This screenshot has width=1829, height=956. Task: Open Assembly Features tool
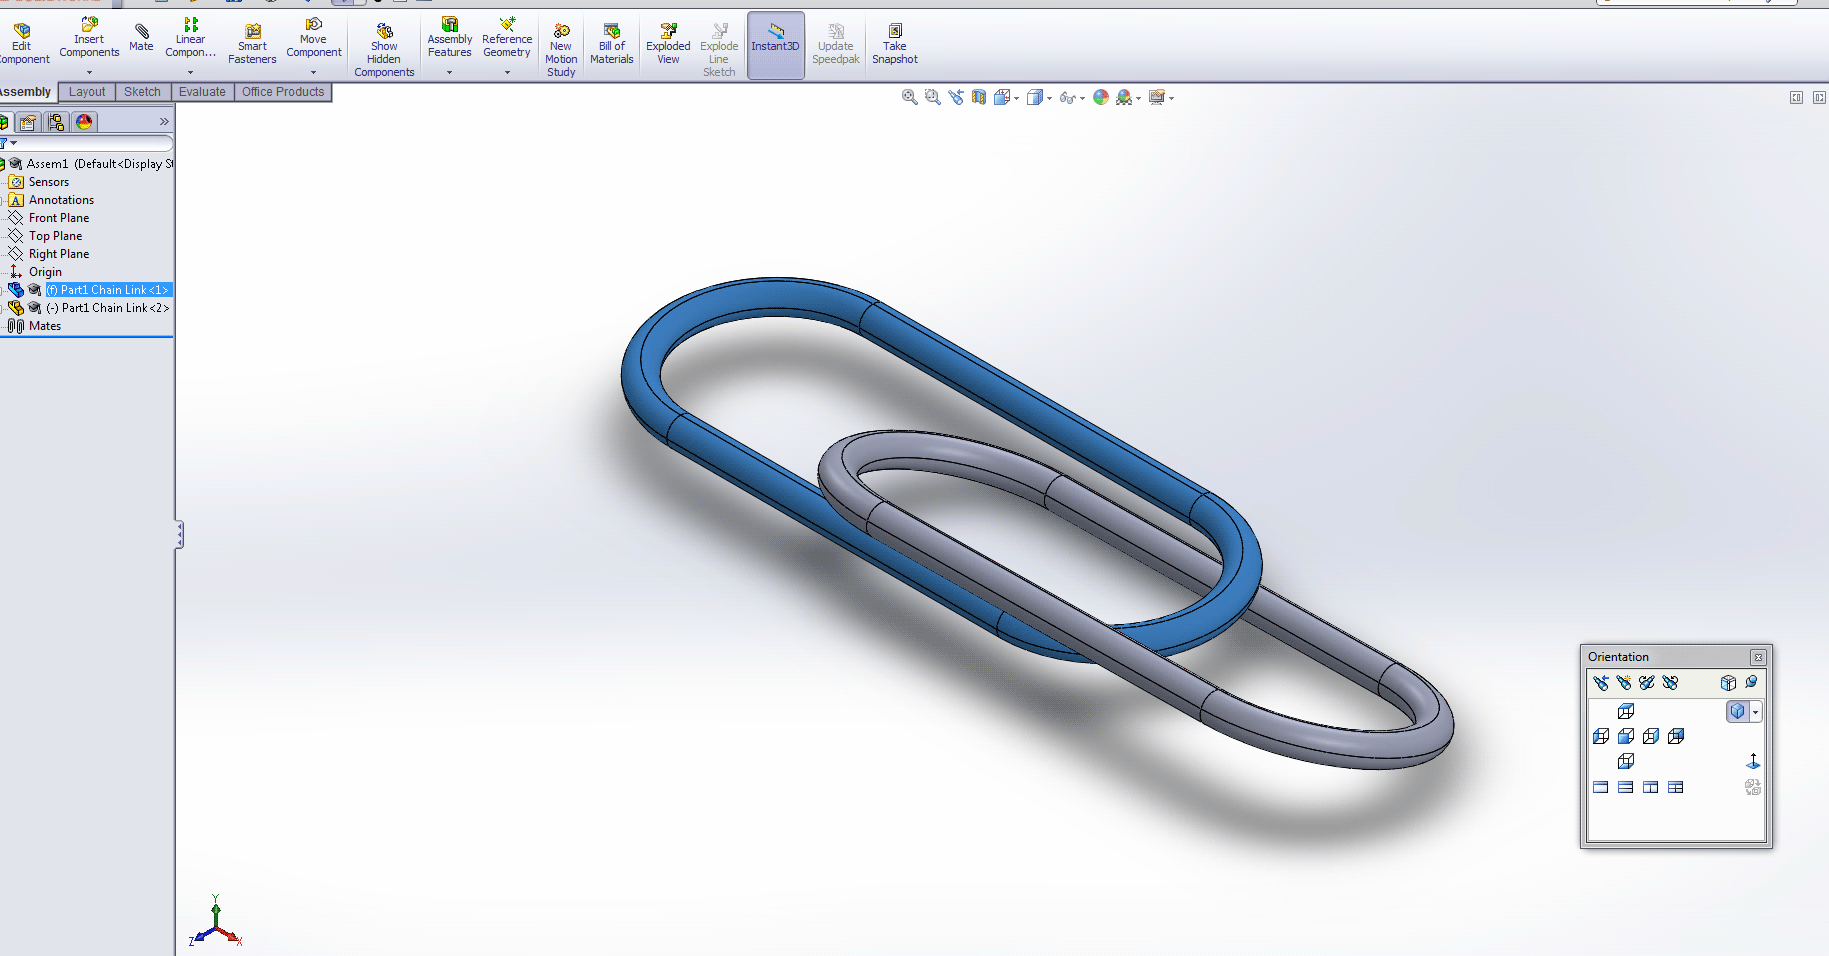(450, 38)
